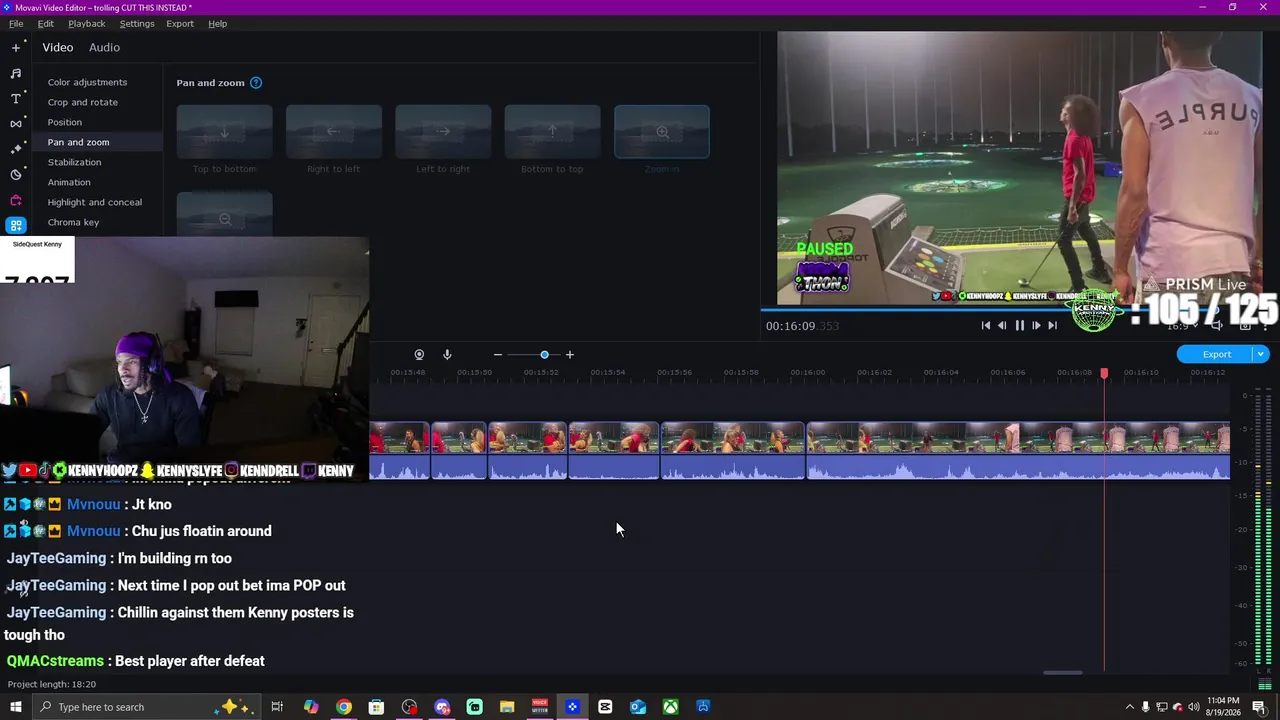Click the Export button
Image resolution: width=1280 pixels, height=720 pixels.
pos(1216,354)
